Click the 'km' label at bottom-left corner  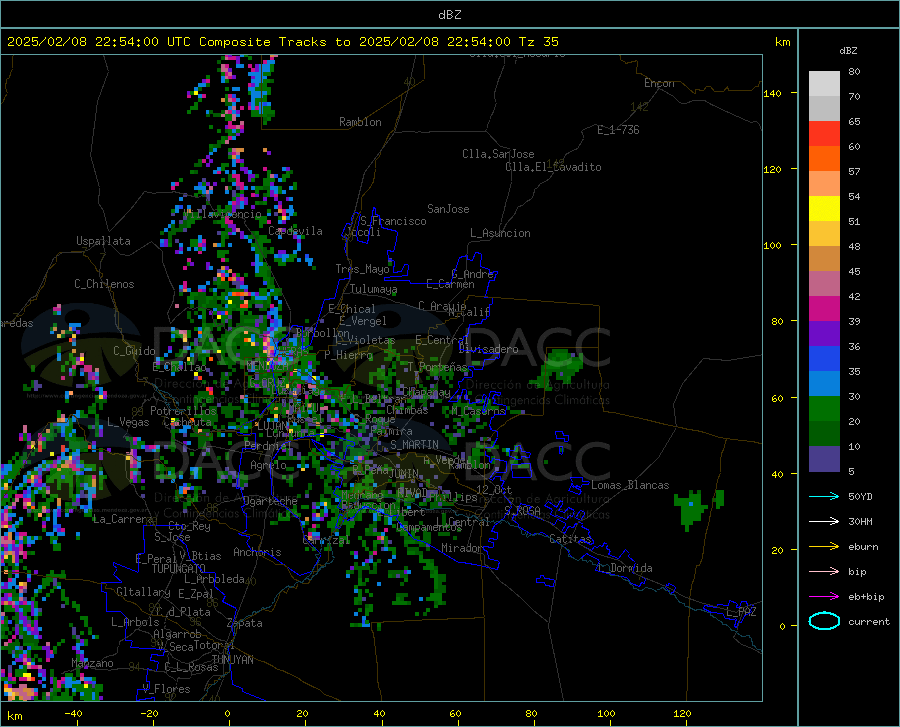pos(14,716)
